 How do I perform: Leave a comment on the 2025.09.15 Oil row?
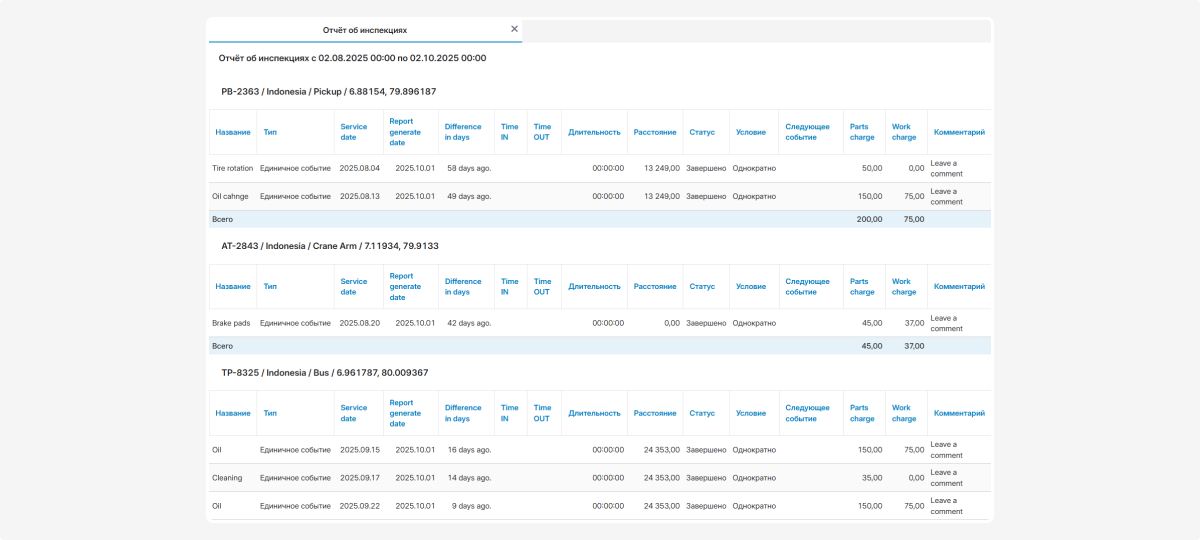(x=944, y=449)
